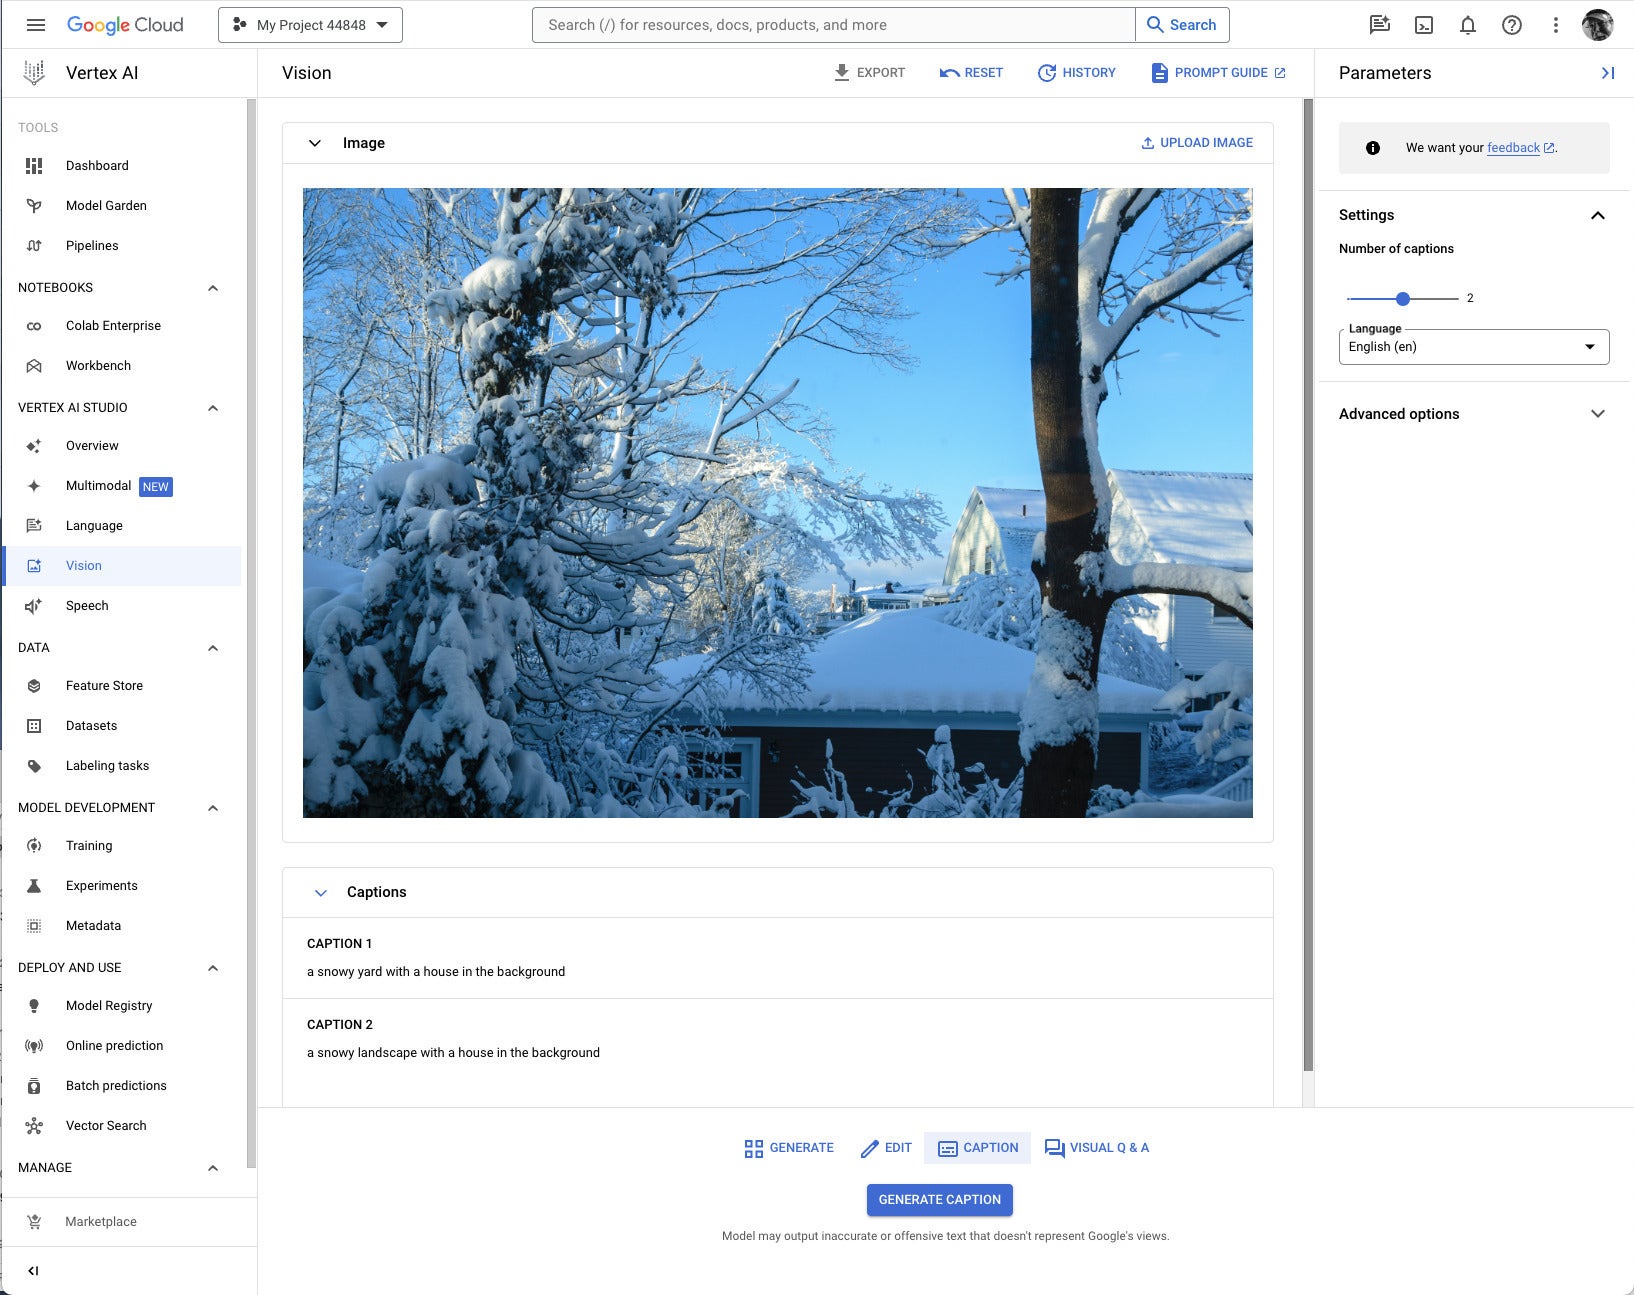Open the Cloud Shell terminal icon
The image size is (1634, 1295).
click(x=1424, y=25)
